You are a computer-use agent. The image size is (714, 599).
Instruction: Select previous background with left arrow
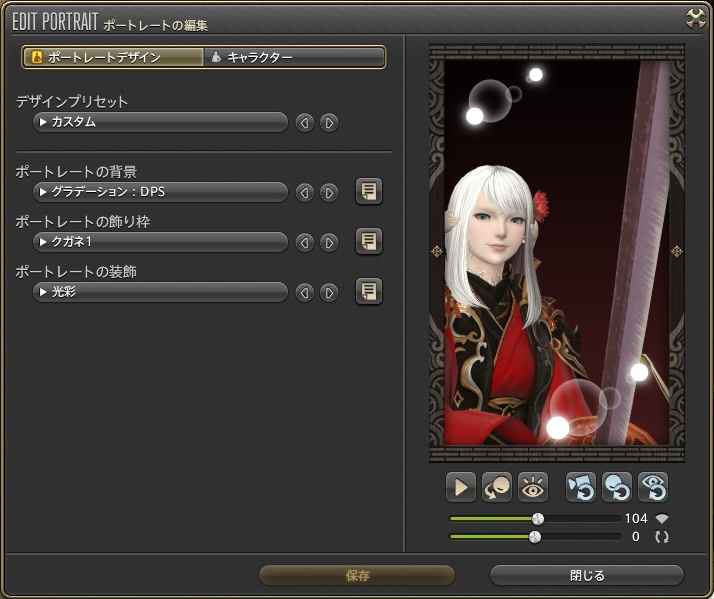pyautogui.click(x=304, y=192)
